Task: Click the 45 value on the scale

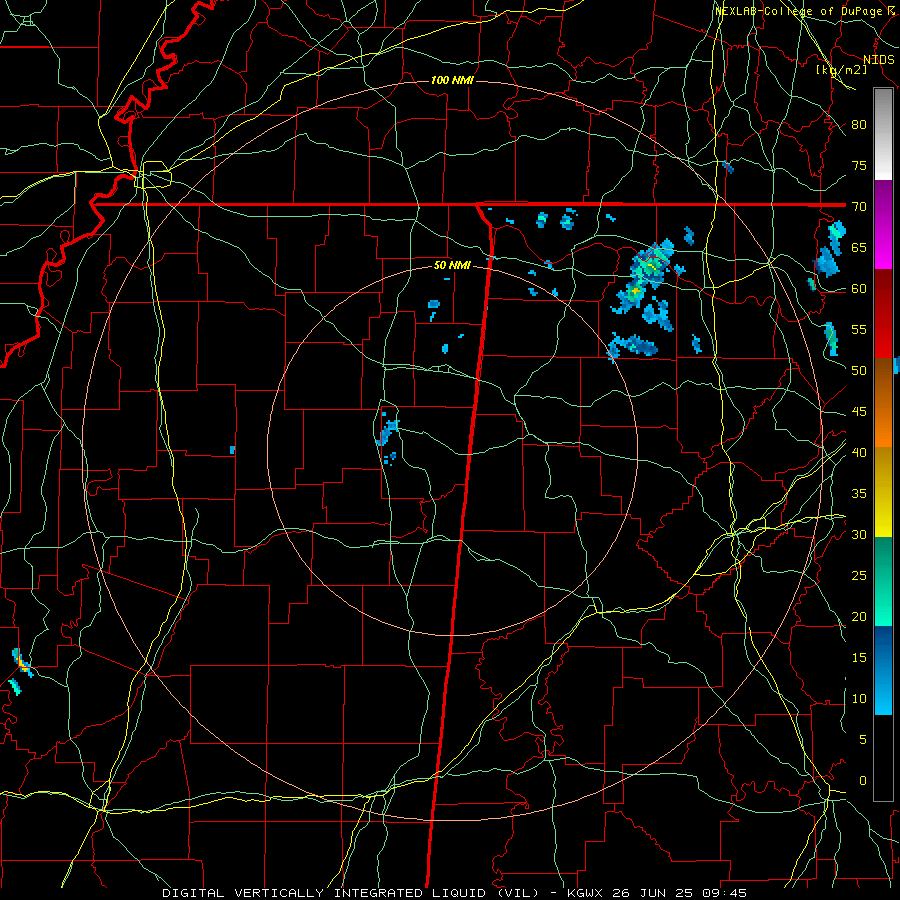Action: [859, 412]
